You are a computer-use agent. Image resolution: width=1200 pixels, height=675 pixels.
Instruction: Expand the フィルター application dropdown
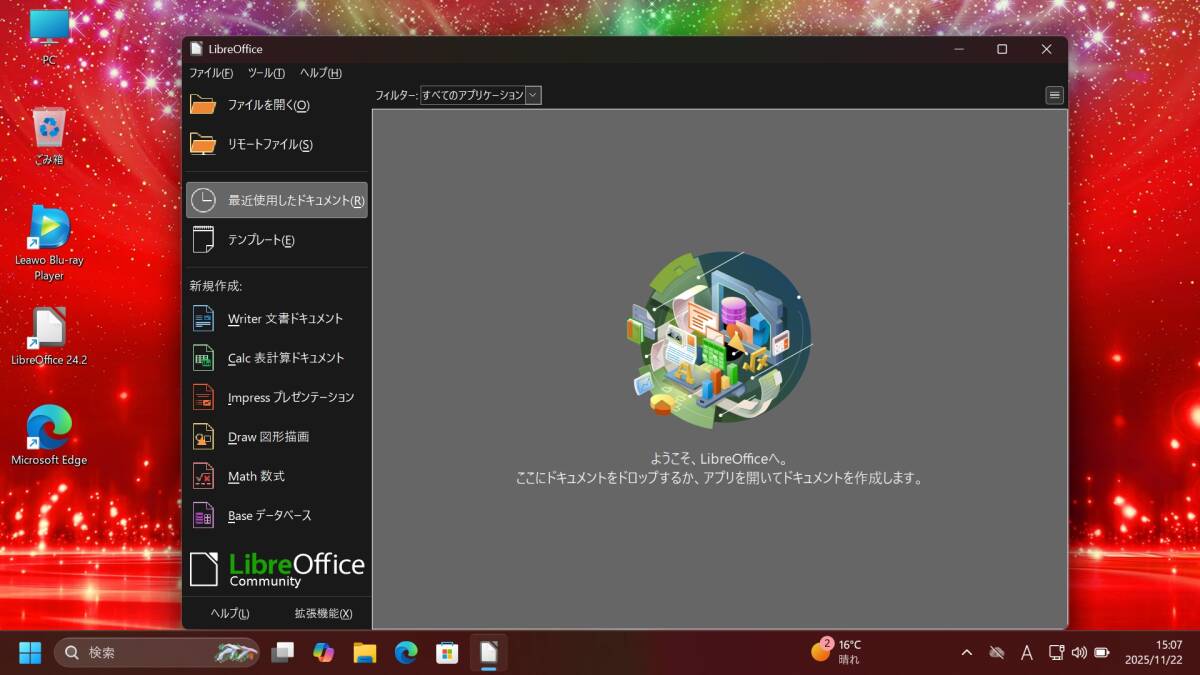(x=533, y=95)
